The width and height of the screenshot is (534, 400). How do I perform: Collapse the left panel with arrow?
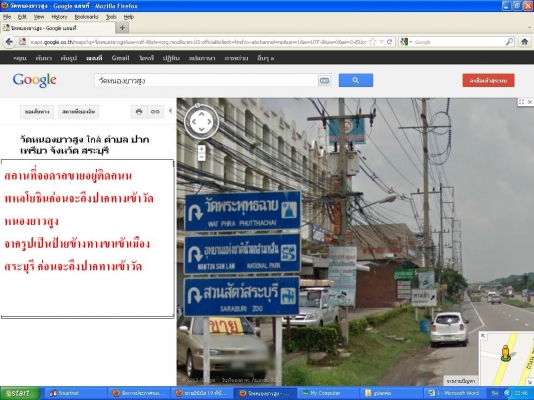[170, 111]
